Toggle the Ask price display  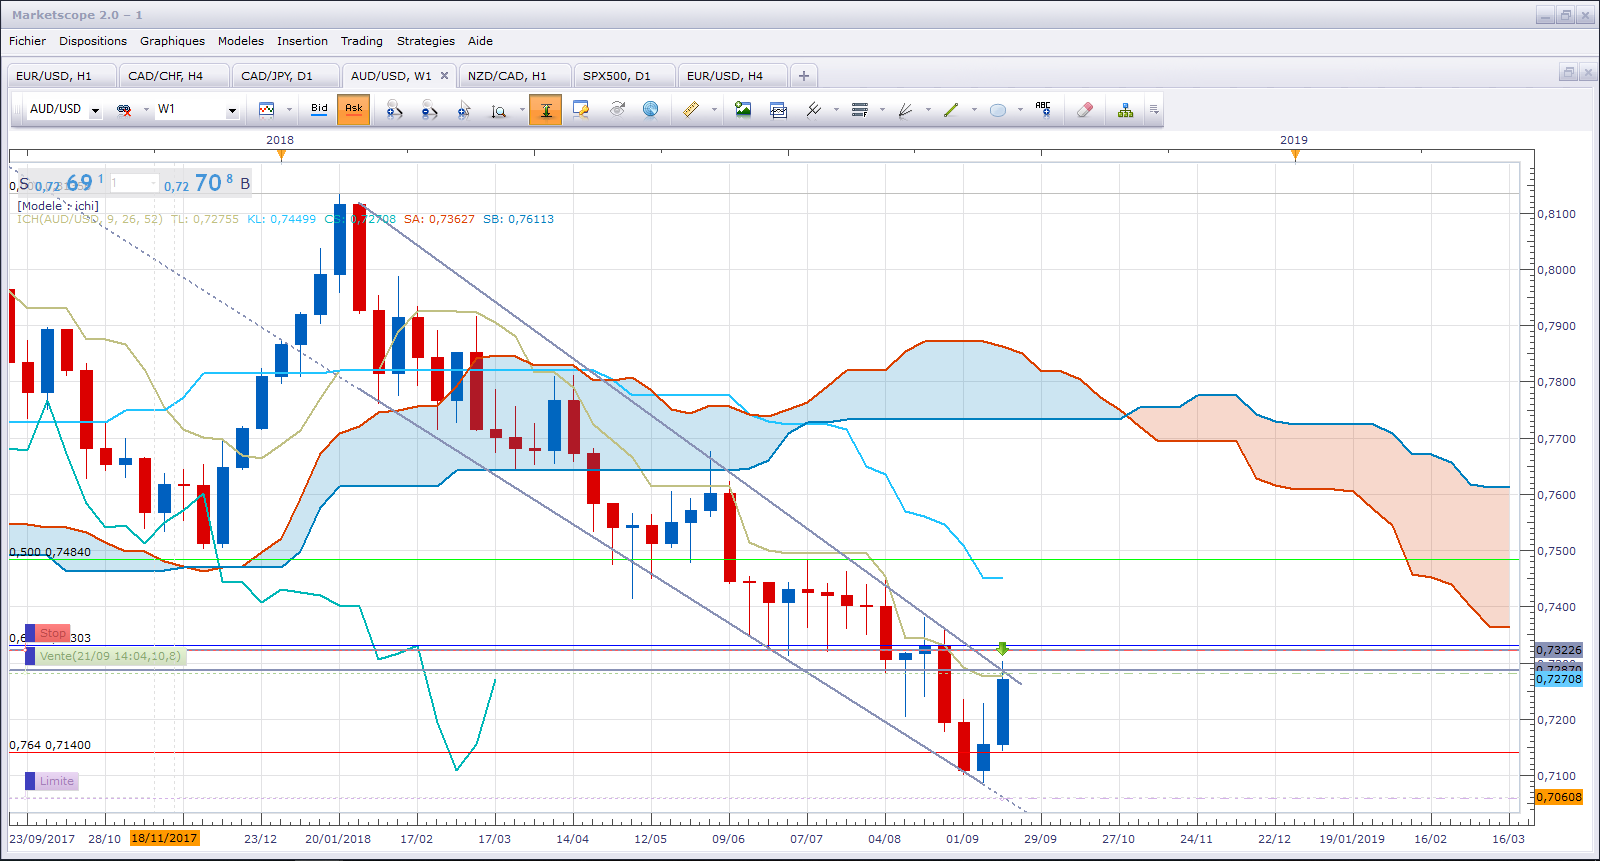point(353,109)
